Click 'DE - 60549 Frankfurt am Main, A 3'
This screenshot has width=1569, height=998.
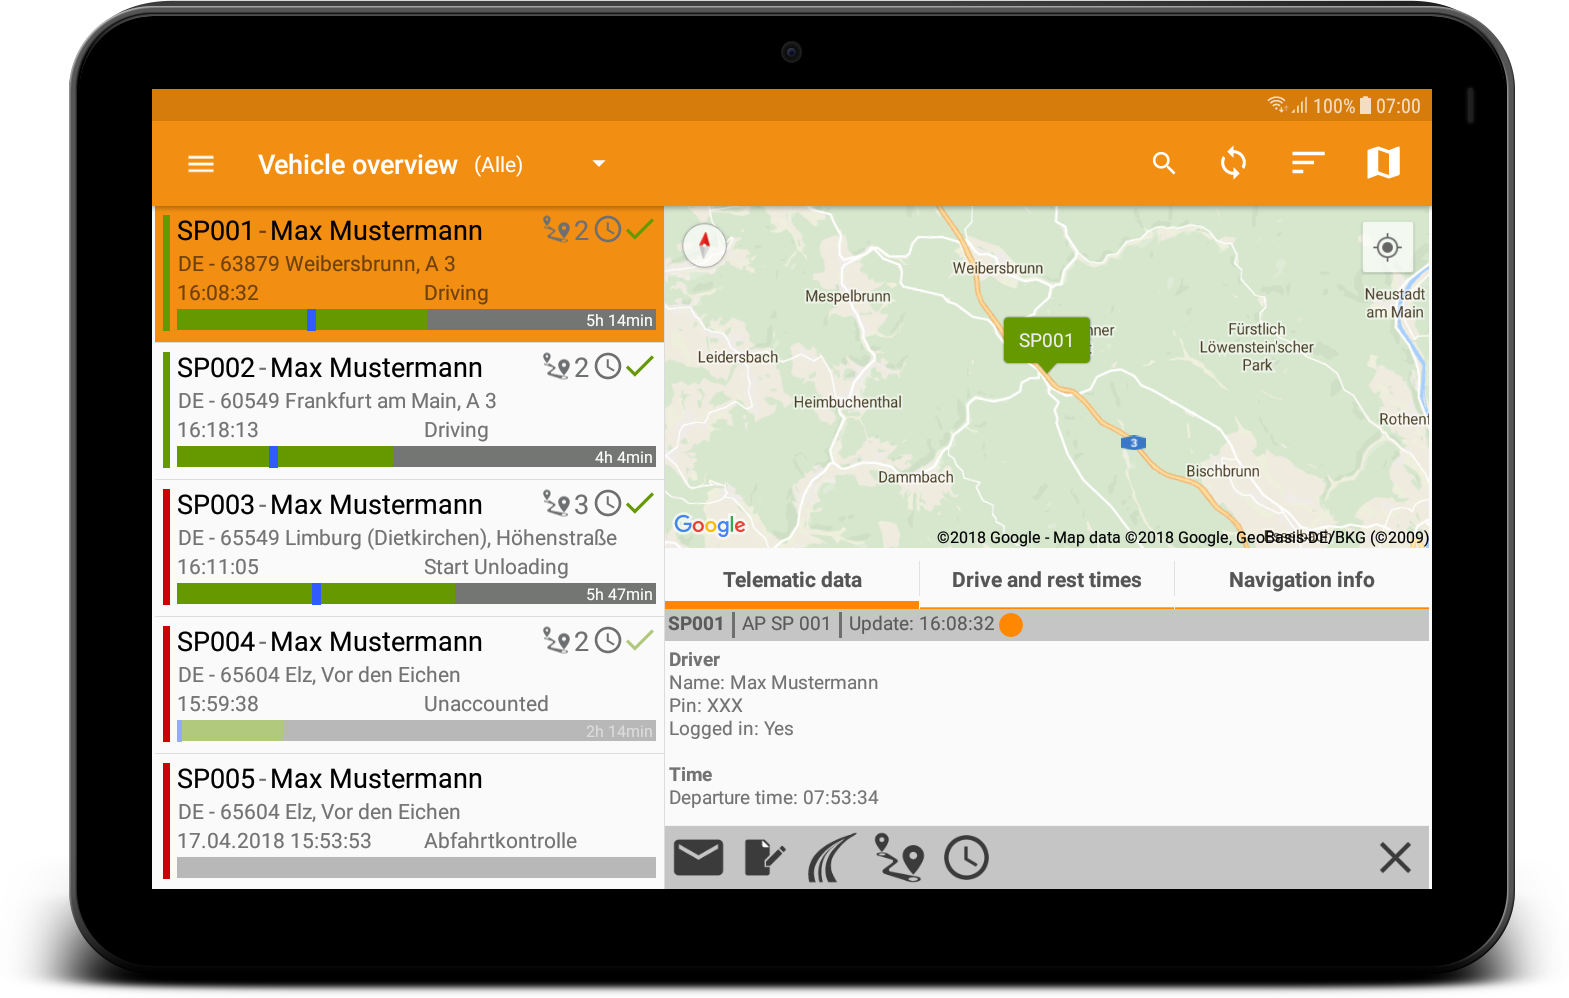(x=337, y=401)
